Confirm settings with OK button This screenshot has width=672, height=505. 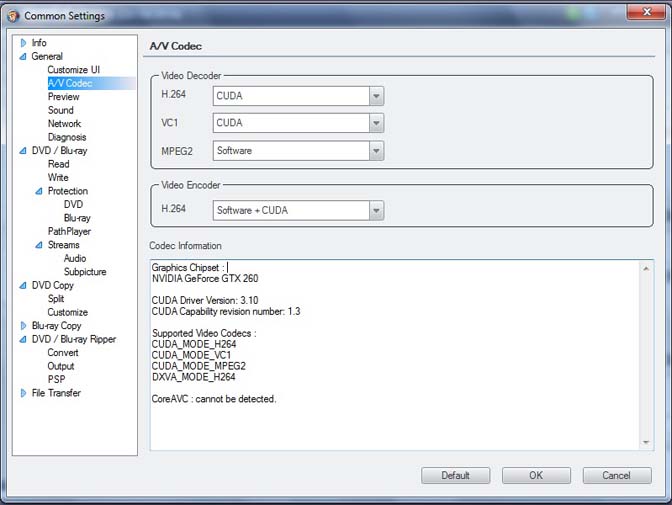[536, 475]
